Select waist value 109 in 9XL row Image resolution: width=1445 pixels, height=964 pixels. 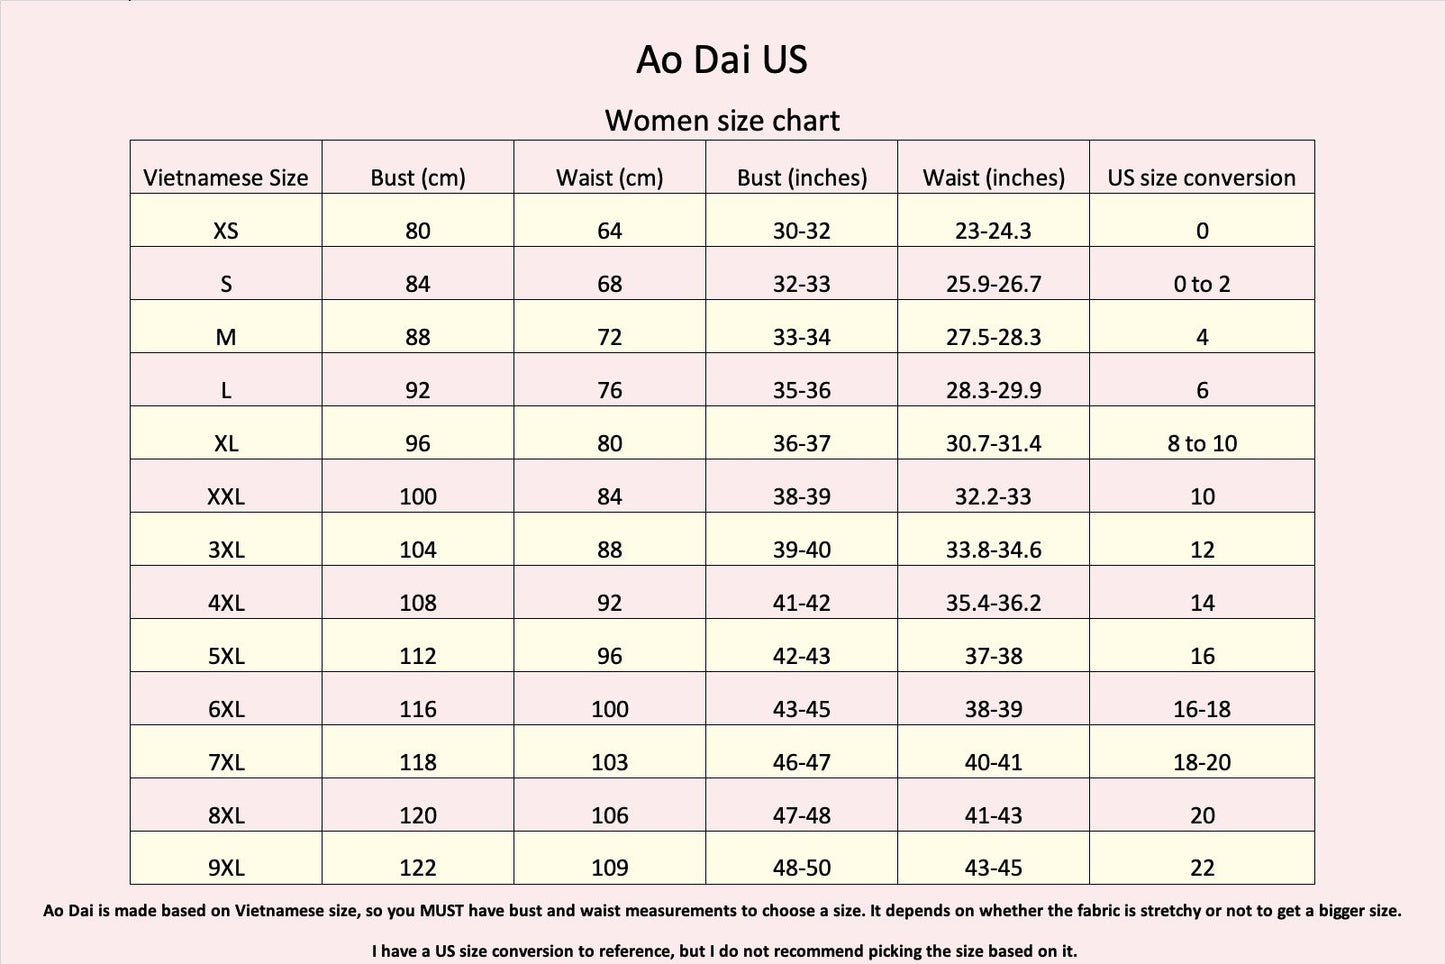pyautogui.click(x=610, y=868)
